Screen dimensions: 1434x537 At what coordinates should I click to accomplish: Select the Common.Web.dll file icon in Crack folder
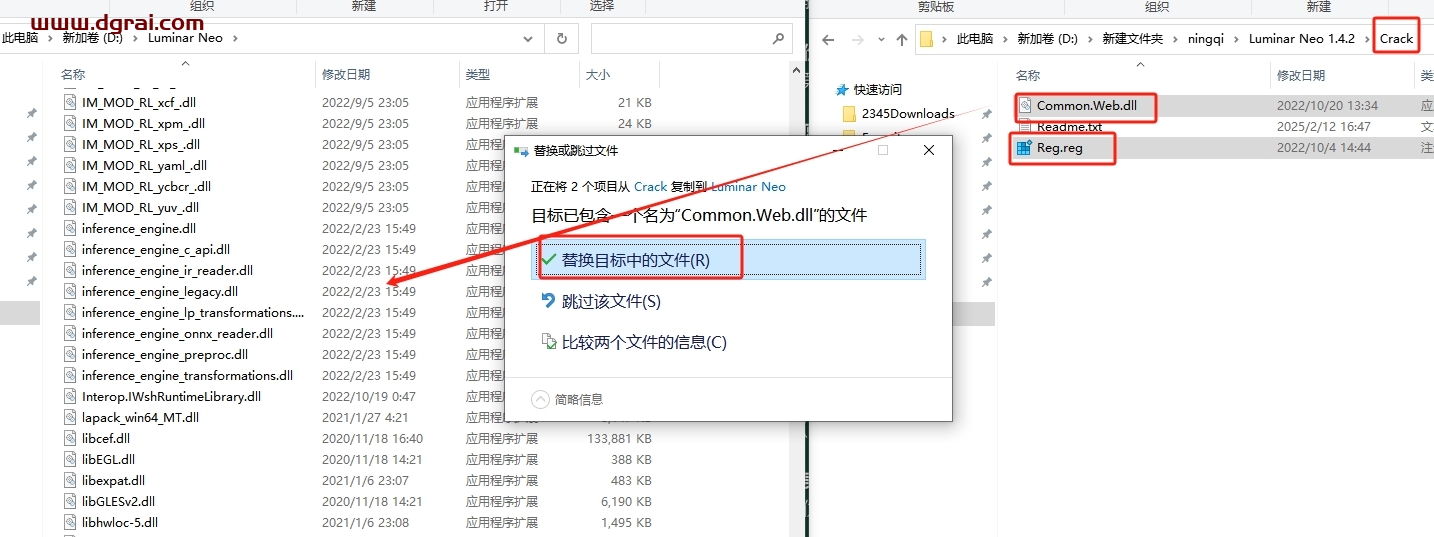(x=1024, y=105)
